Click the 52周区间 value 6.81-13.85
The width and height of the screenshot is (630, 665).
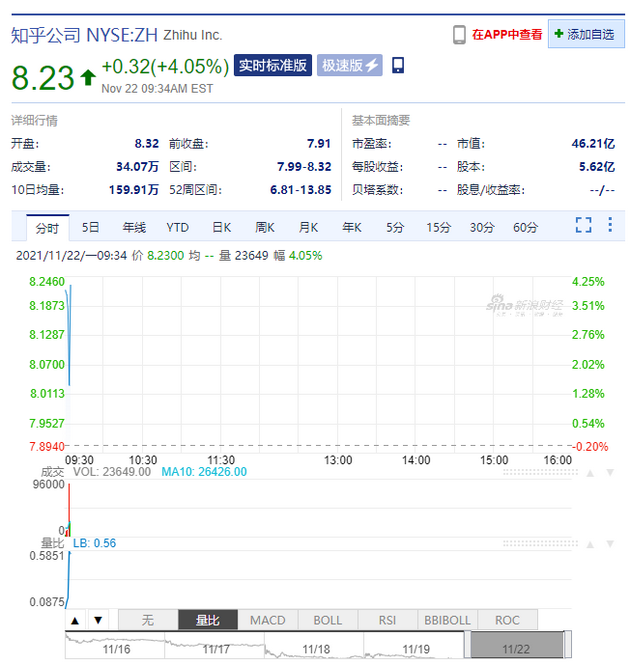(x=300, y=190)
